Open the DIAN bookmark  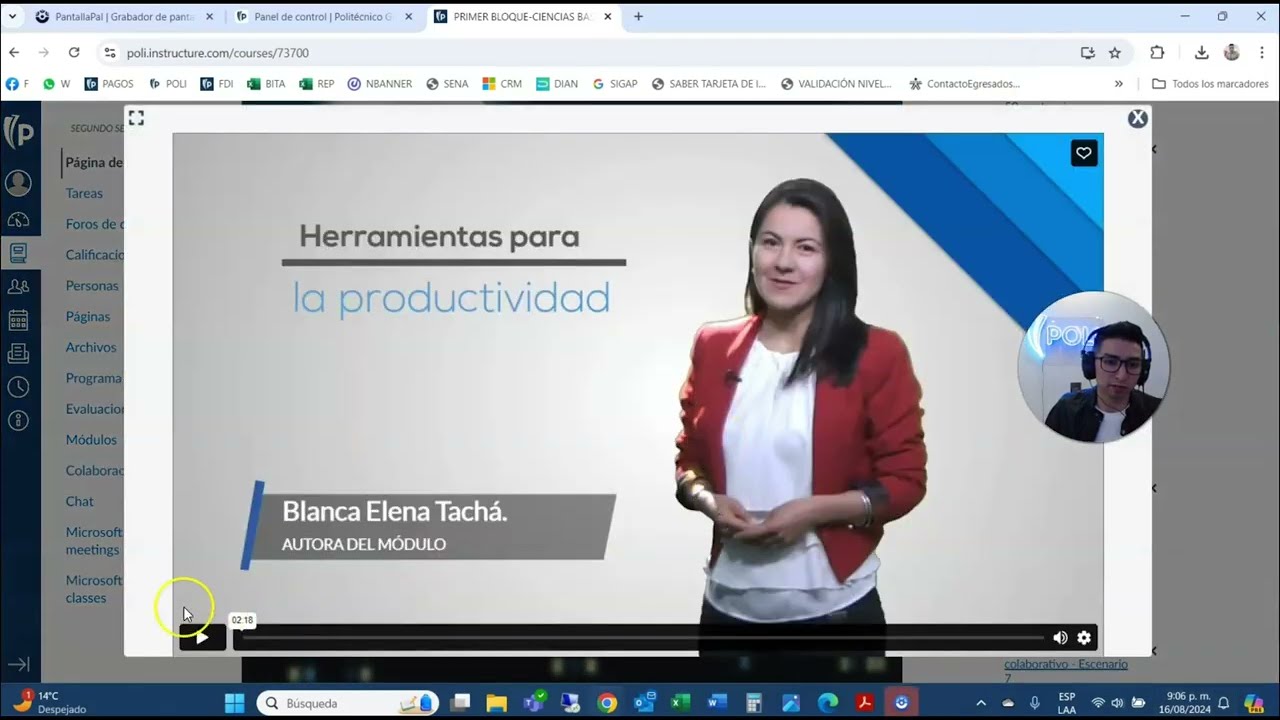click(x=557, y=84)
